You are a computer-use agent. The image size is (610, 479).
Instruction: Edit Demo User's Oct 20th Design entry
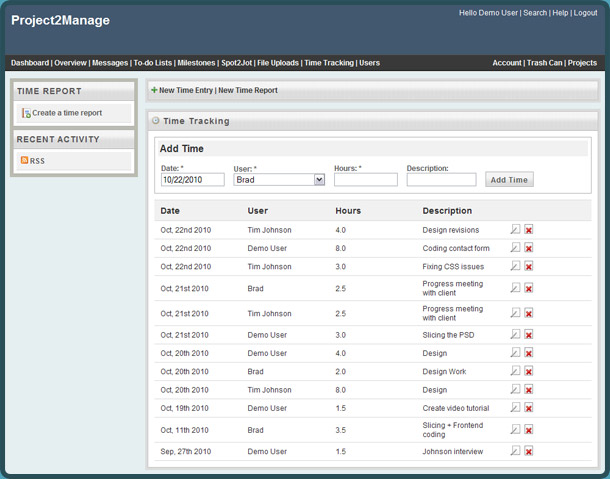click(x=515, y=353)
